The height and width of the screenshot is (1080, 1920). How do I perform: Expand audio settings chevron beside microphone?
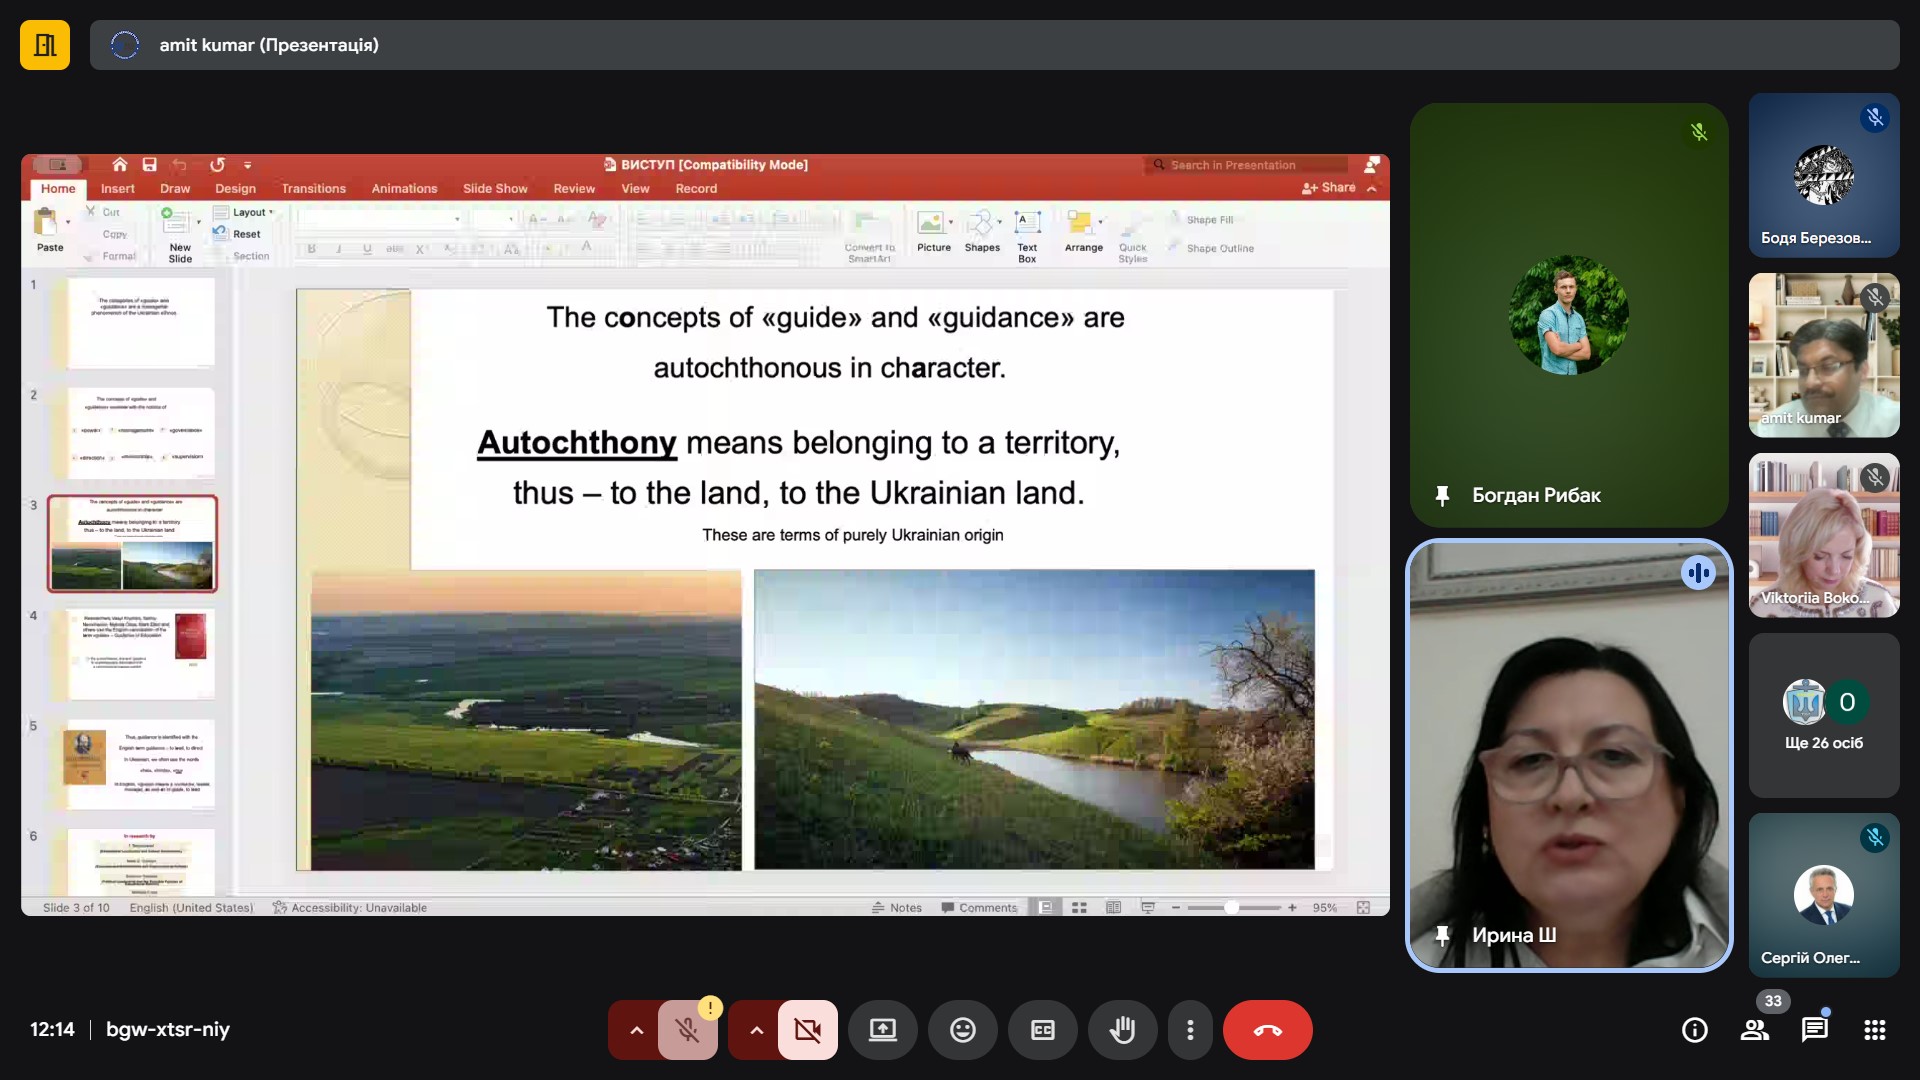pyautogui.click(x=636, y=1030)
